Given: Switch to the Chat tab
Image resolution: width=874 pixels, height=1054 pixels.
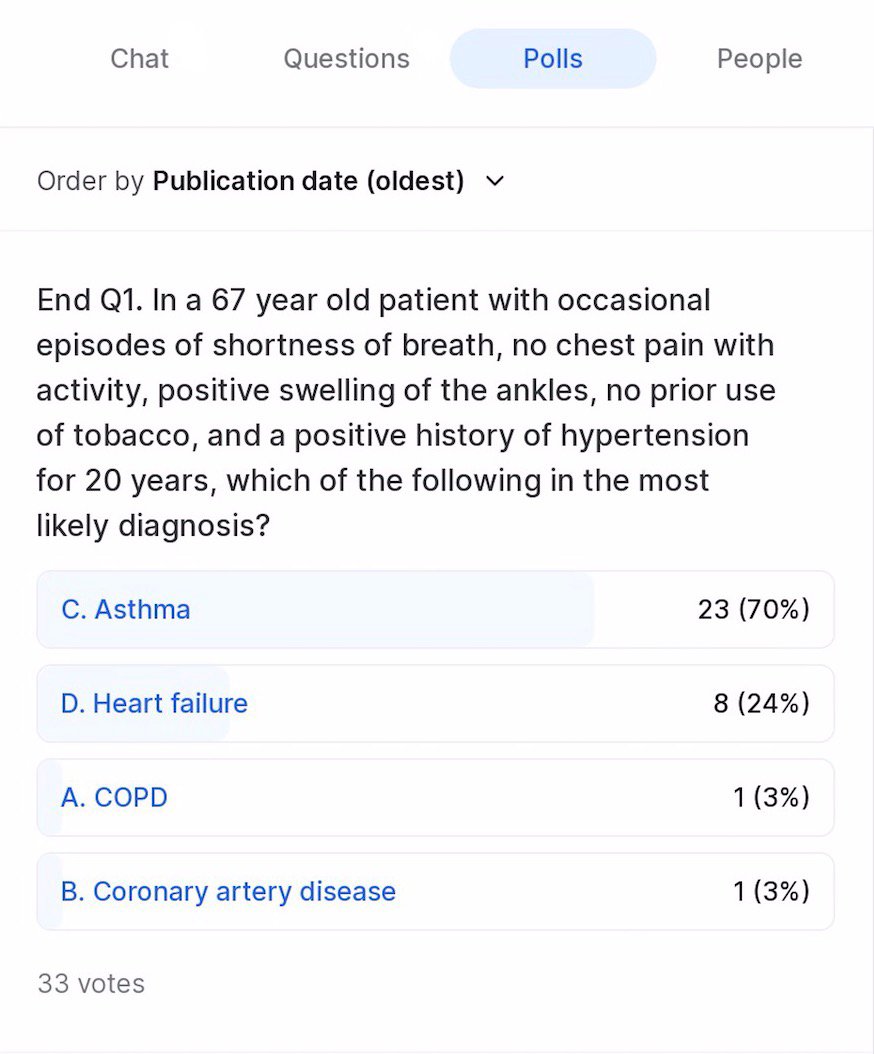Looking at the screenshot, I should (139, 59).
